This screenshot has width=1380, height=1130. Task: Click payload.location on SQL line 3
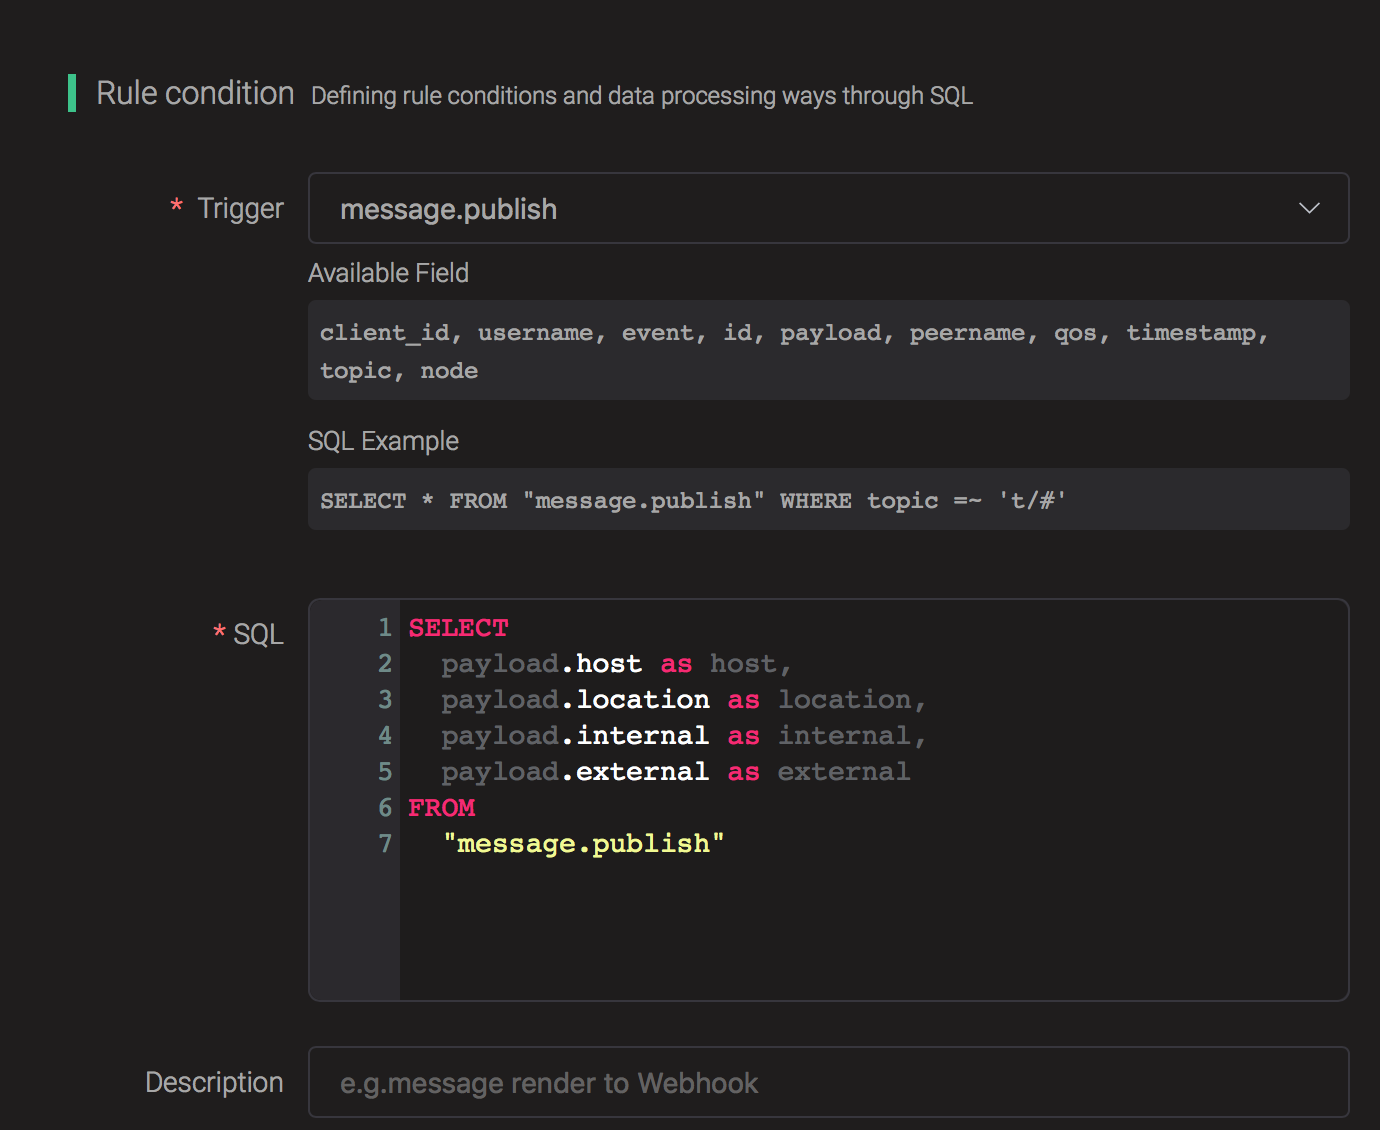click(x=575, y=700)
